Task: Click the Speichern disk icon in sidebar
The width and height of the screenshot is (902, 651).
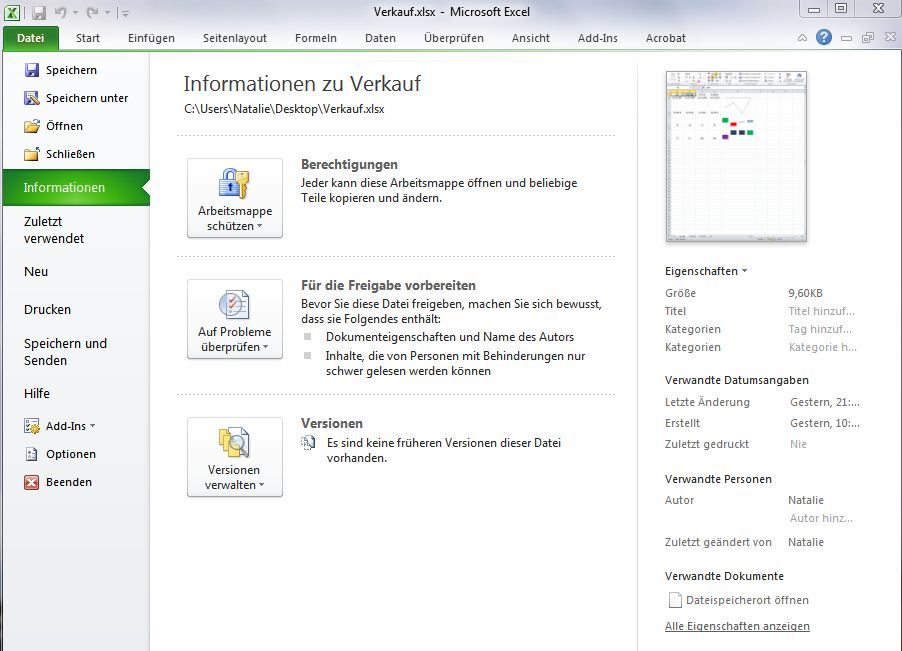Action: pos(32,70)
